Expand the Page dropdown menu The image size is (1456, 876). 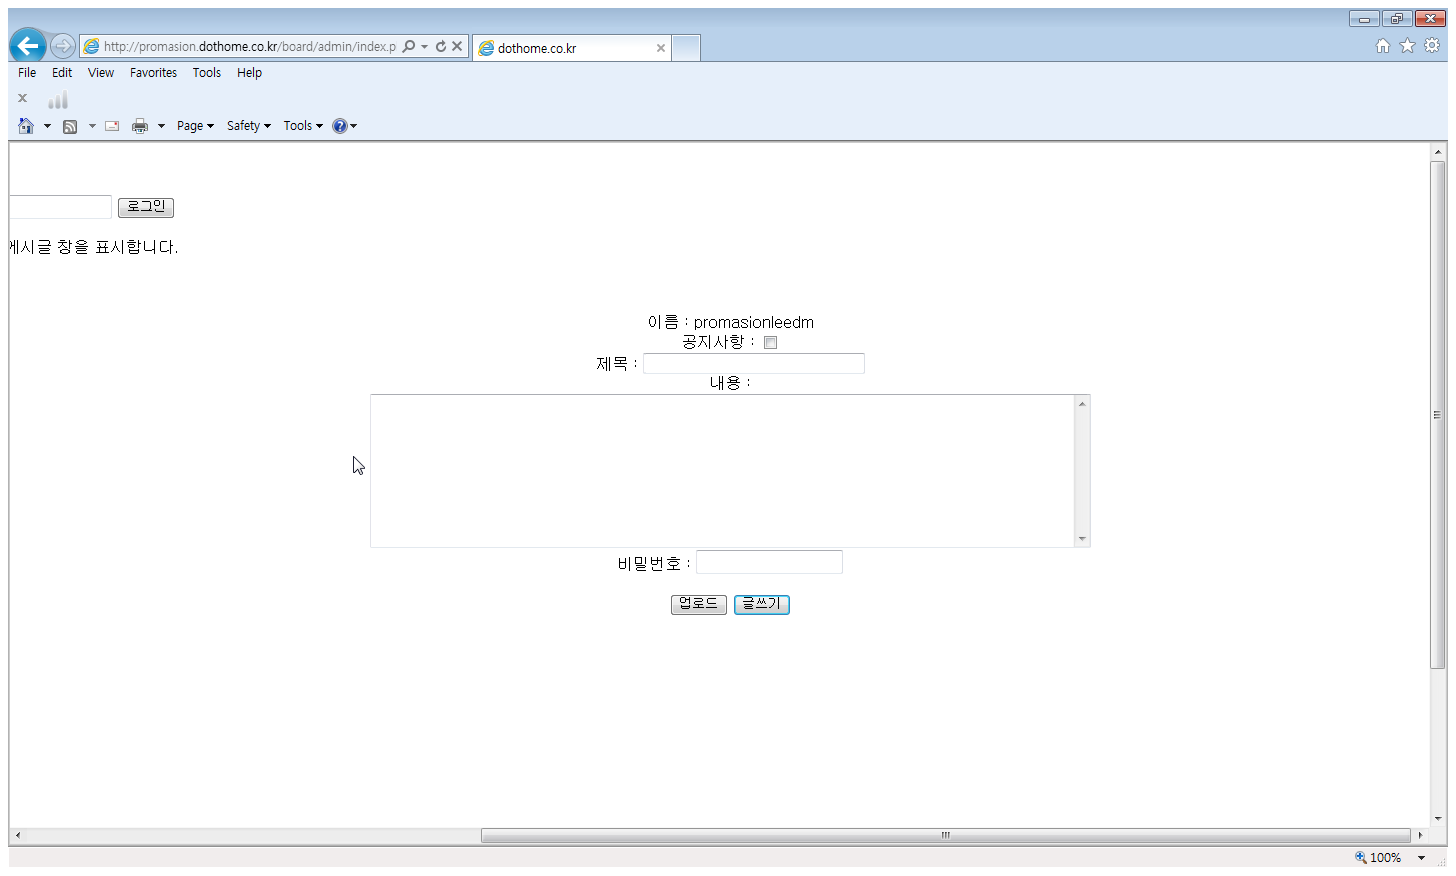tap(195, 126)
